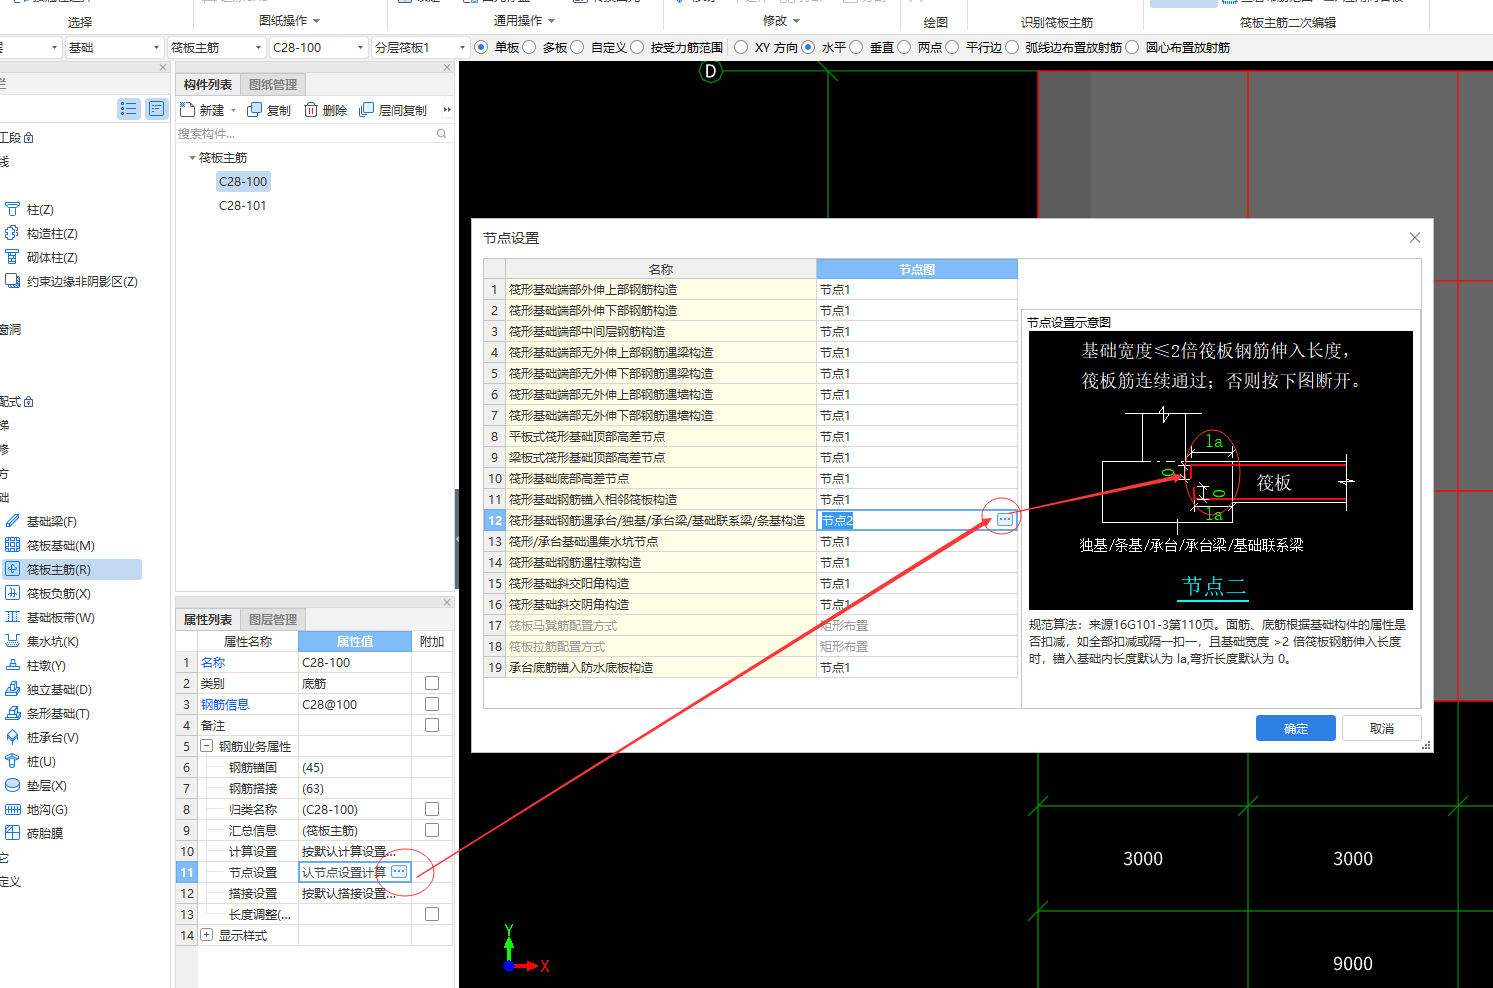The width and height of the screenshot is (1493, 988).
Task: Select 桩(U) component
Action: (40, 761)
